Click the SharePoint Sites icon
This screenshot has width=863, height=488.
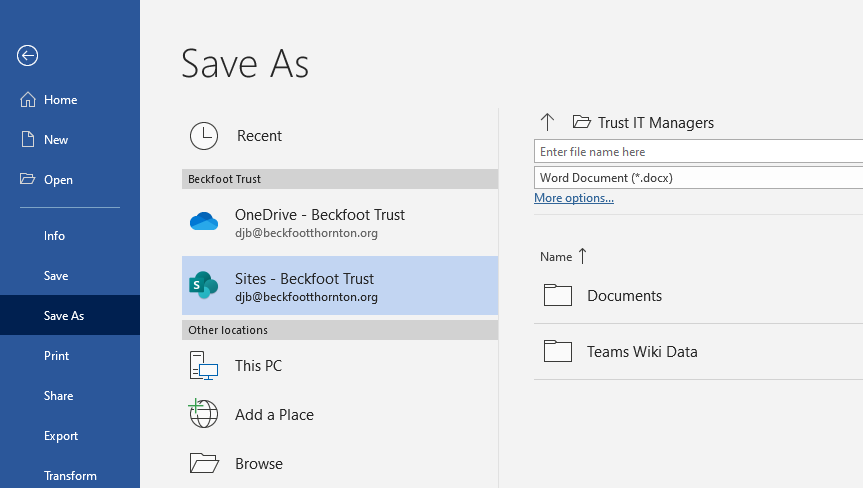tap(204, 285)
